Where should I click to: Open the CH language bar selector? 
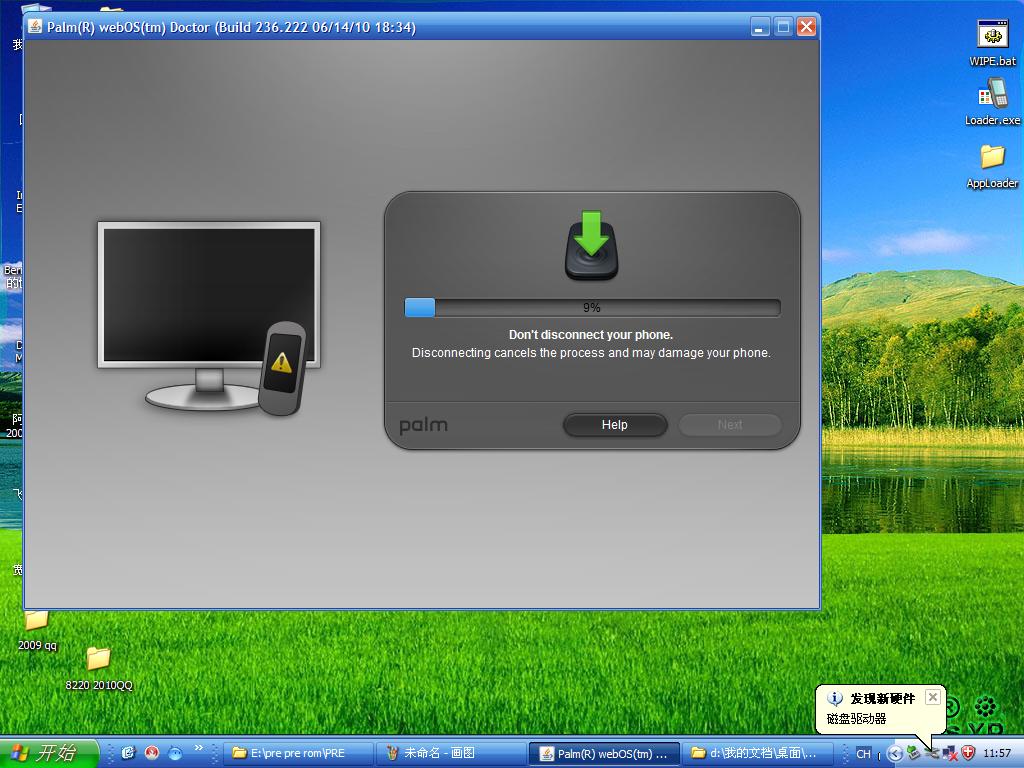click(863, 753)
